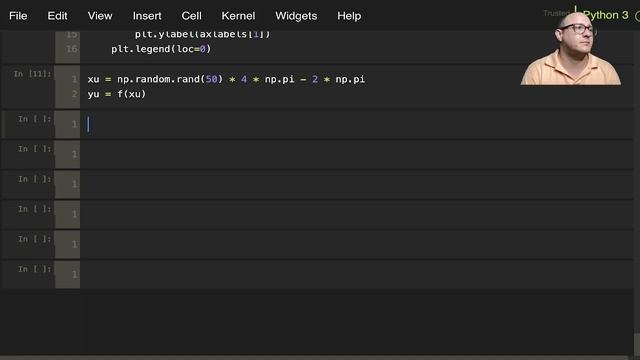The width and height of the screenshot is (640, 360).
Task: Click the yu = f(xu) code line
Action: (x=117, y=94)
